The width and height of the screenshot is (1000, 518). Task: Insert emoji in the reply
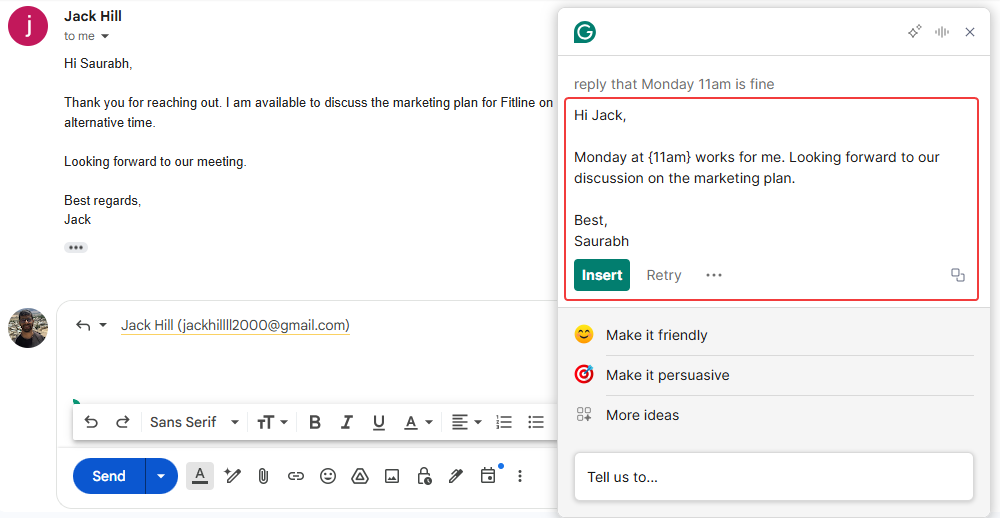coord(328,476)
